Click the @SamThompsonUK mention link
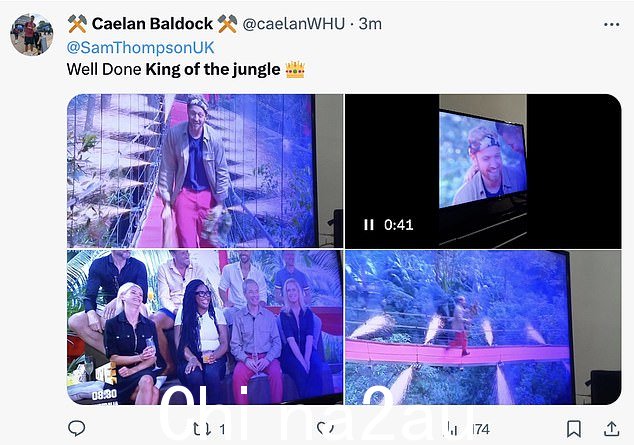The image size is (634, 445). tap(140, 47)
